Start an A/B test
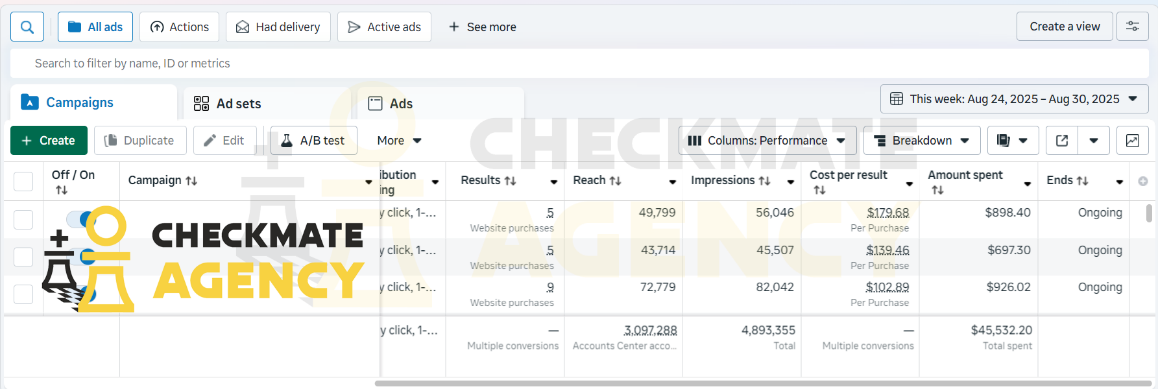The height and width of the screenshot is (389, 1158). tap(314, 140)
